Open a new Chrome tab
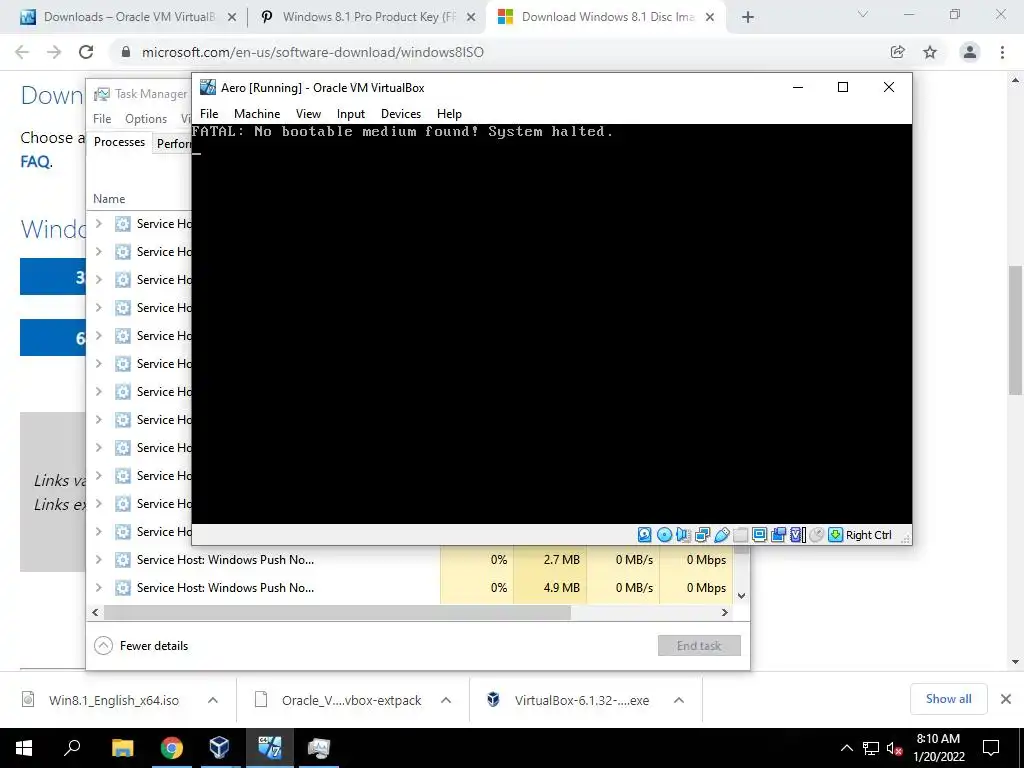 click(x=748, y=17)
